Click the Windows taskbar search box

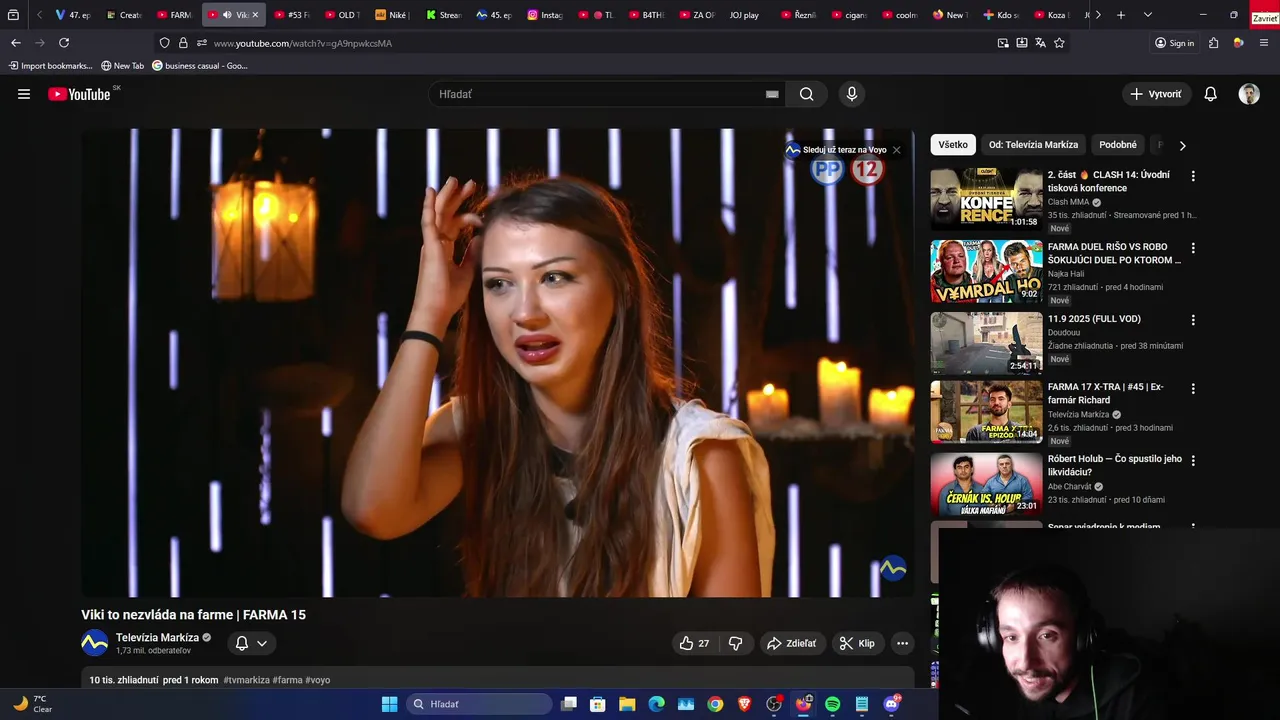(480, 704)
